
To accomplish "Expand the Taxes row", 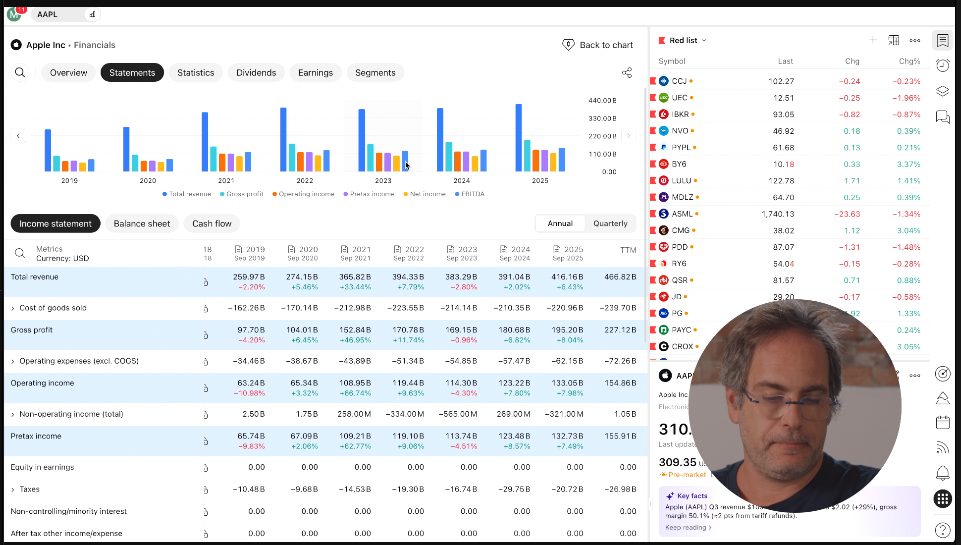I will click(x=13, y=490).
